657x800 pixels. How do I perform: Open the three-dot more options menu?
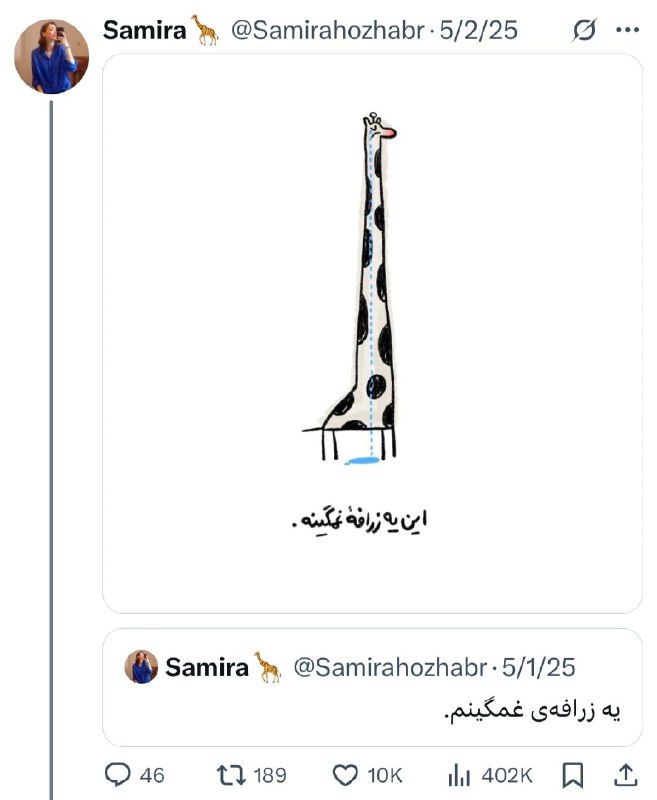tap(627, 30)
